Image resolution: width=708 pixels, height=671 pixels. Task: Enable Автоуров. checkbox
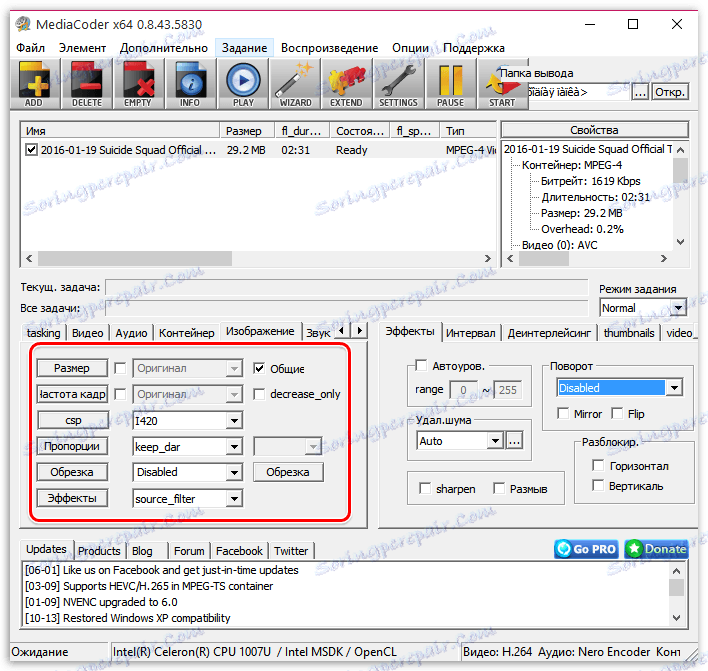pyautogui.click(x=421, y=365)
